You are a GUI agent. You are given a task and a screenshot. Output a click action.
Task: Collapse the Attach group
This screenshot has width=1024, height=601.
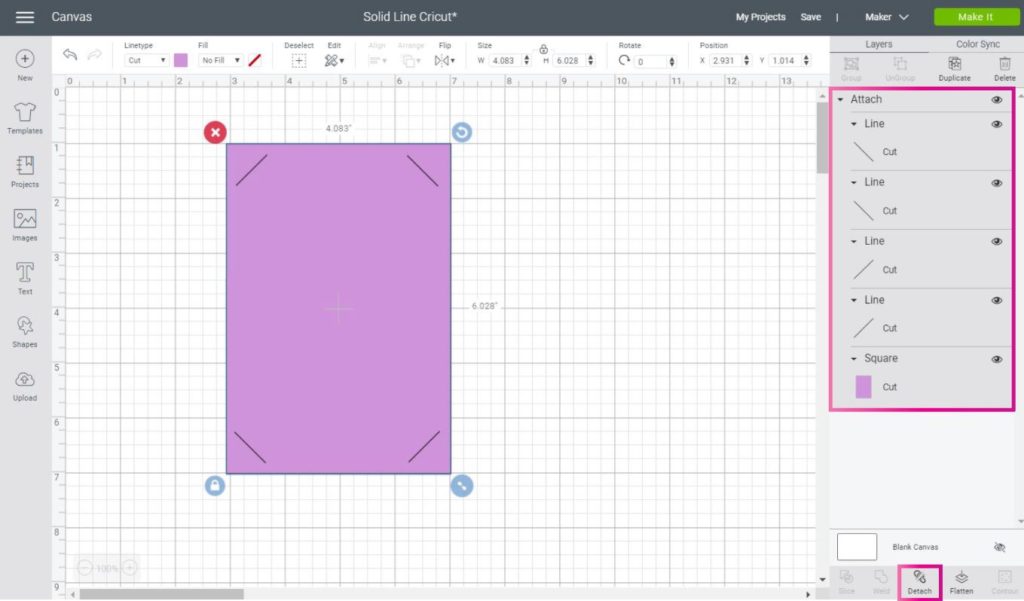pos(840,100)
